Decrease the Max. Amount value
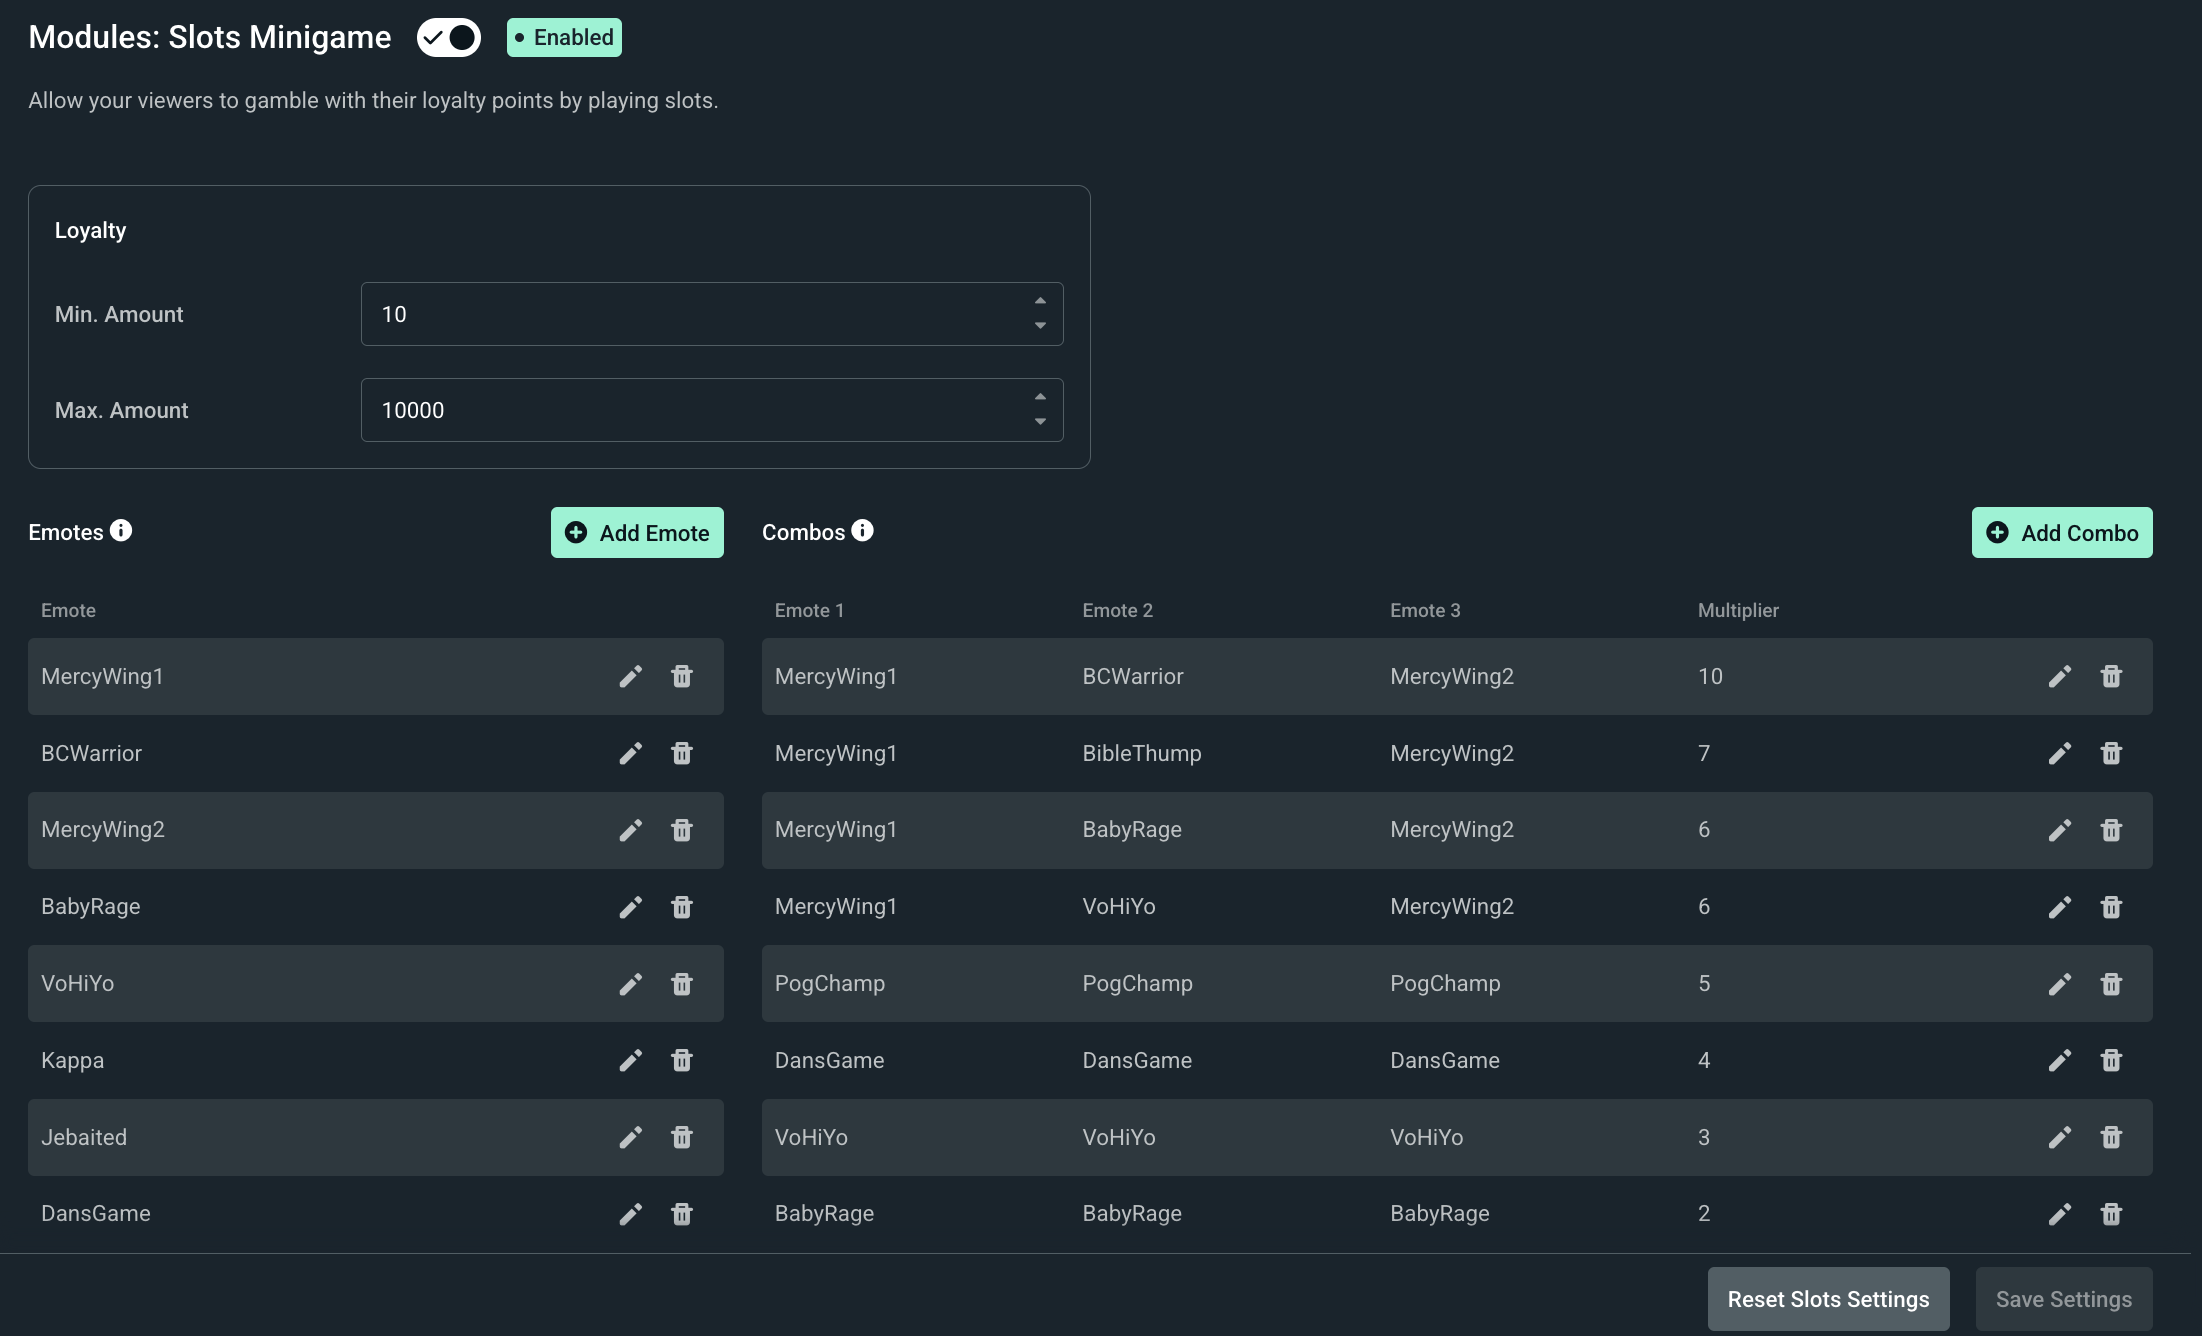Viewport: 2202px width, 1336px height. click(x=1040, y=422)
